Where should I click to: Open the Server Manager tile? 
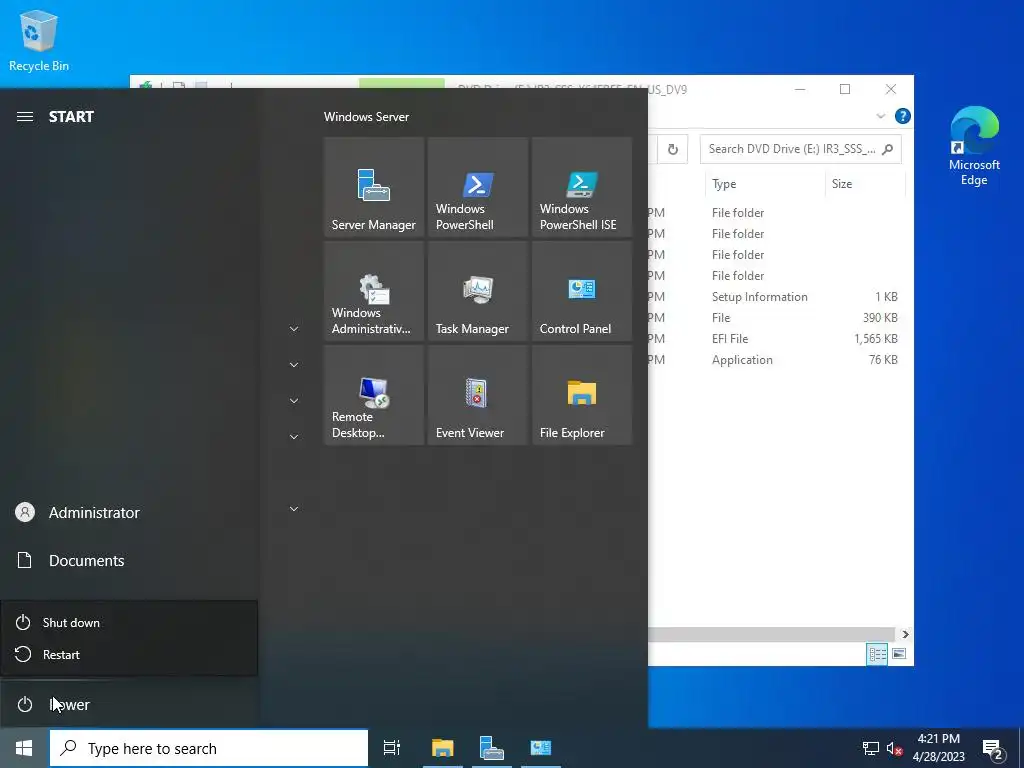click(x=374, y=187)
